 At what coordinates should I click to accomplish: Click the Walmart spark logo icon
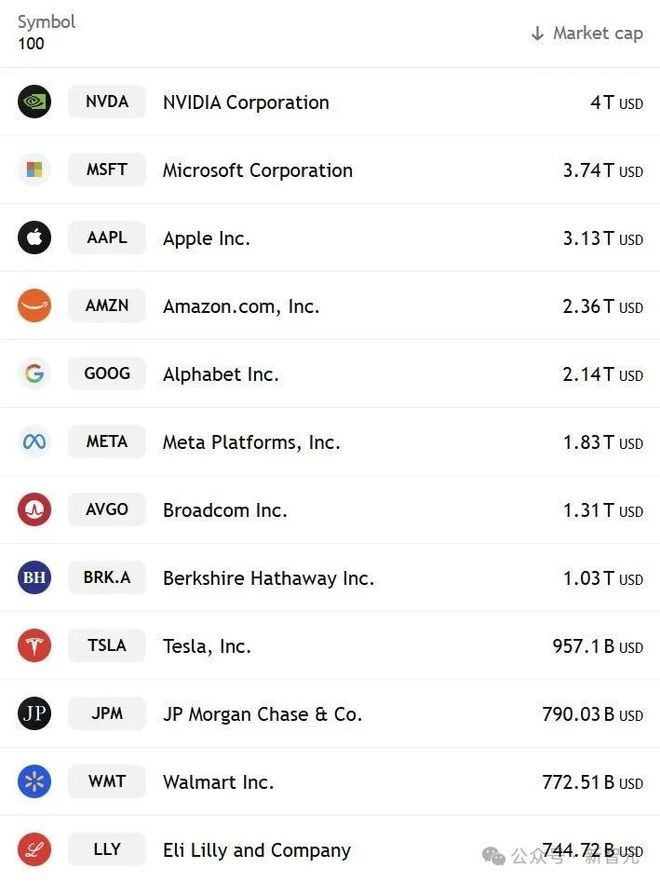tap(34, 782)
